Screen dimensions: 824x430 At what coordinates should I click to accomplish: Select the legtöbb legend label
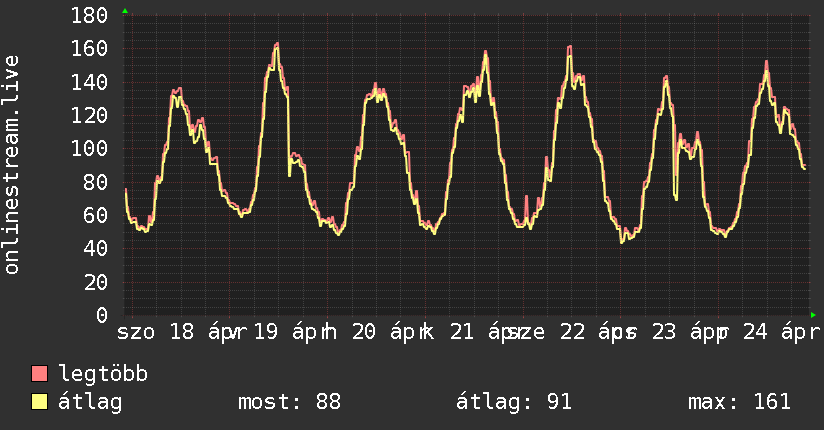(x=103, y=374)
